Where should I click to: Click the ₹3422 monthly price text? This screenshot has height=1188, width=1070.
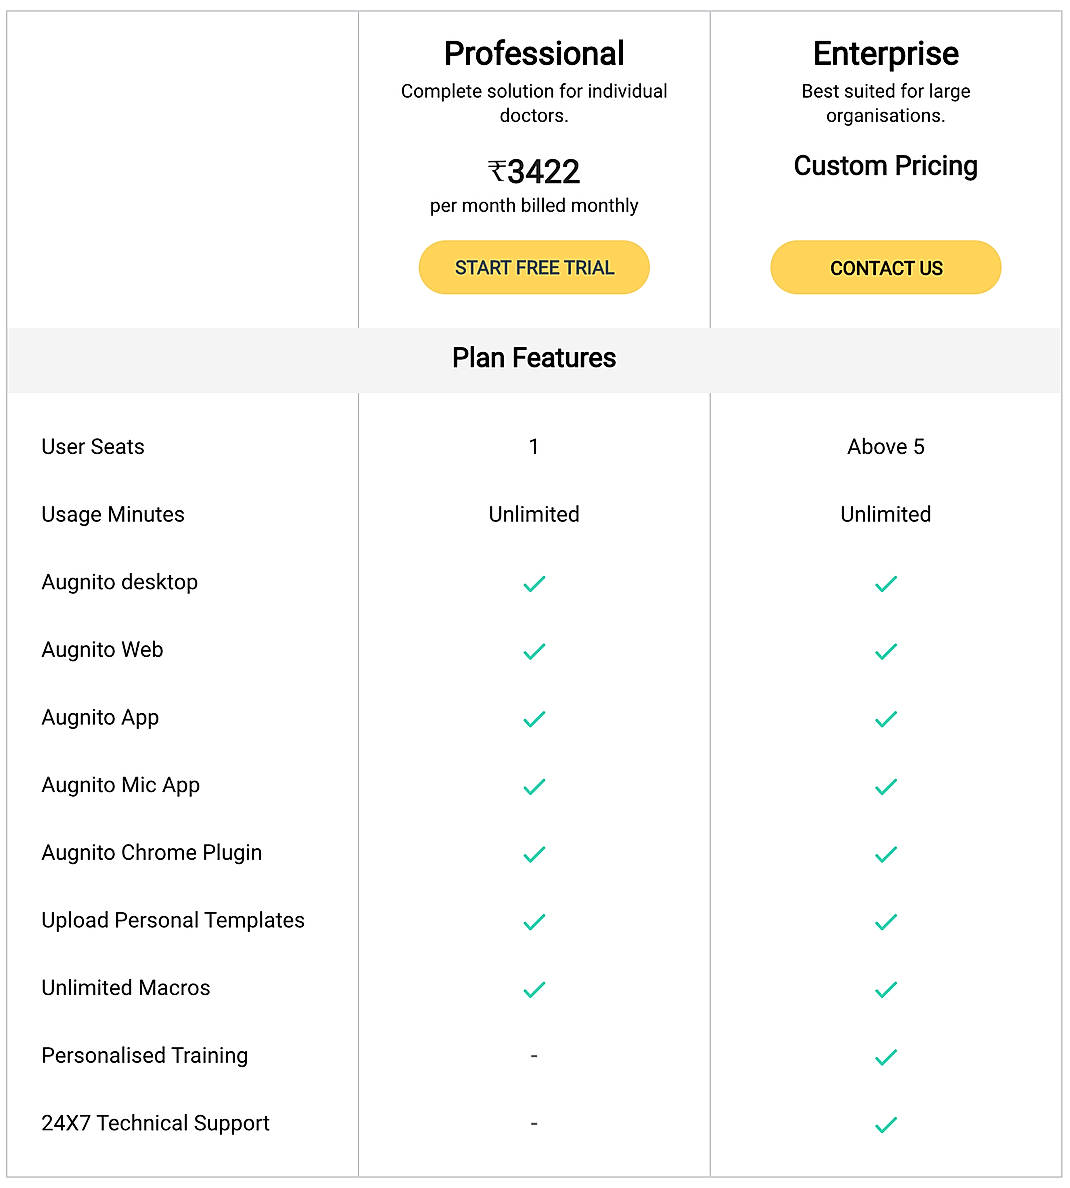tap(533, 171)
